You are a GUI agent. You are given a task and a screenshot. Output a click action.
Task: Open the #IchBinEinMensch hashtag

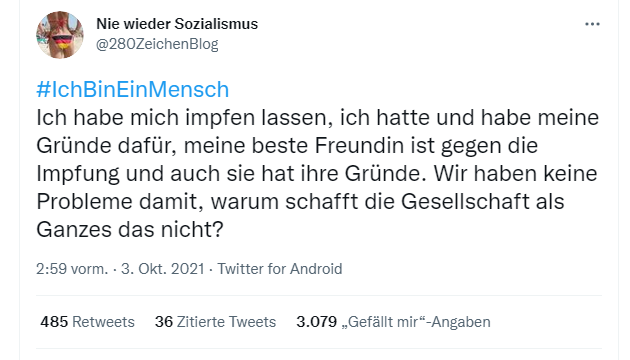(133, 89)
